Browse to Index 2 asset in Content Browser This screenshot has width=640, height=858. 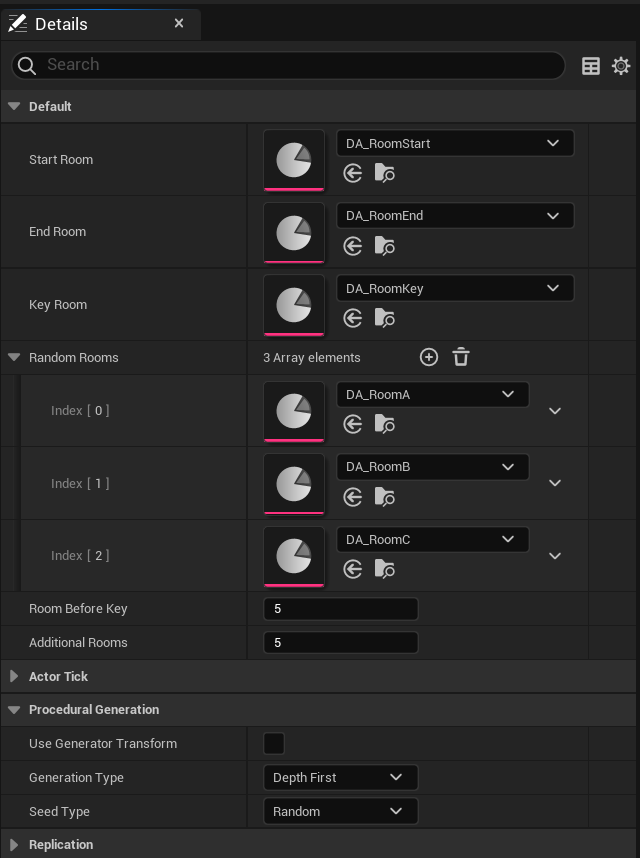point(385,569)
